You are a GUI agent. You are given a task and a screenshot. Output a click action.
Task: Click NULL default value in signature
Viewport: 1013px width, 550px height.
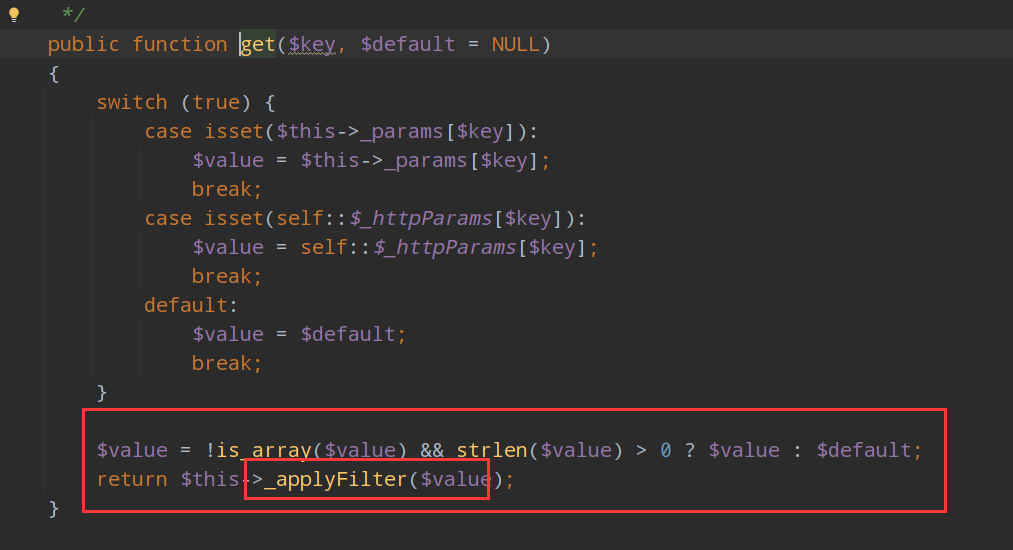coord(516,44)
